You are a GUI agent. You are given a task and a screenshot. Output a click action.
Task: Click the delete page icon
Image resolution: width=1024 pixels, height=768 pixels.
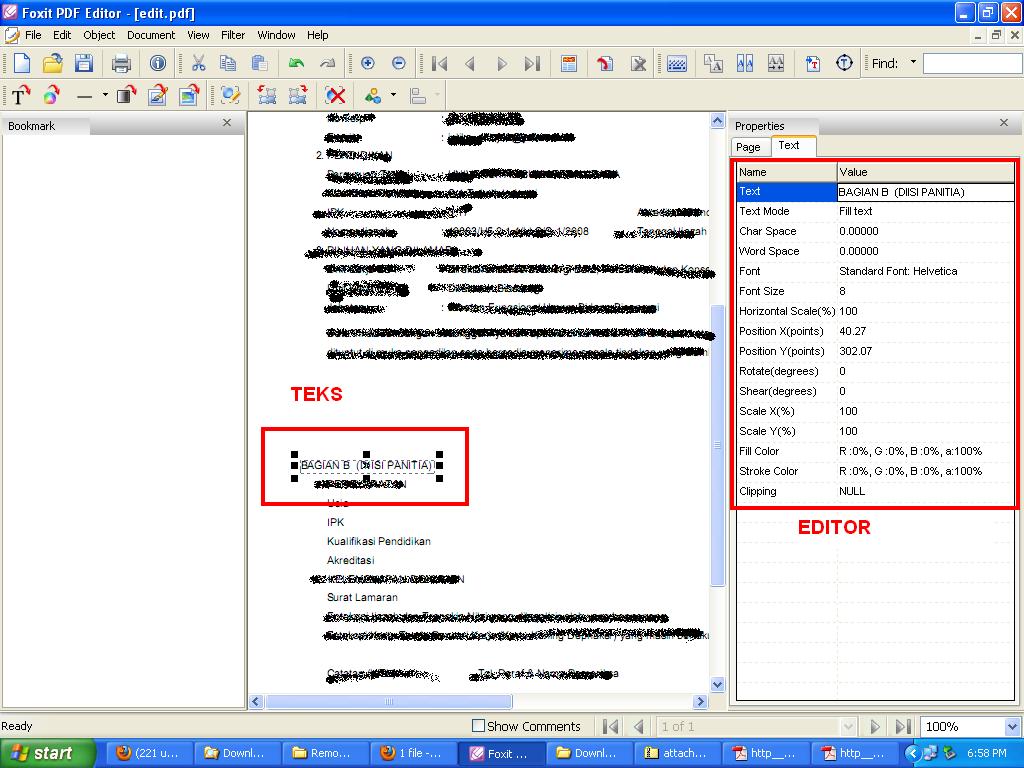pos(638,63)
